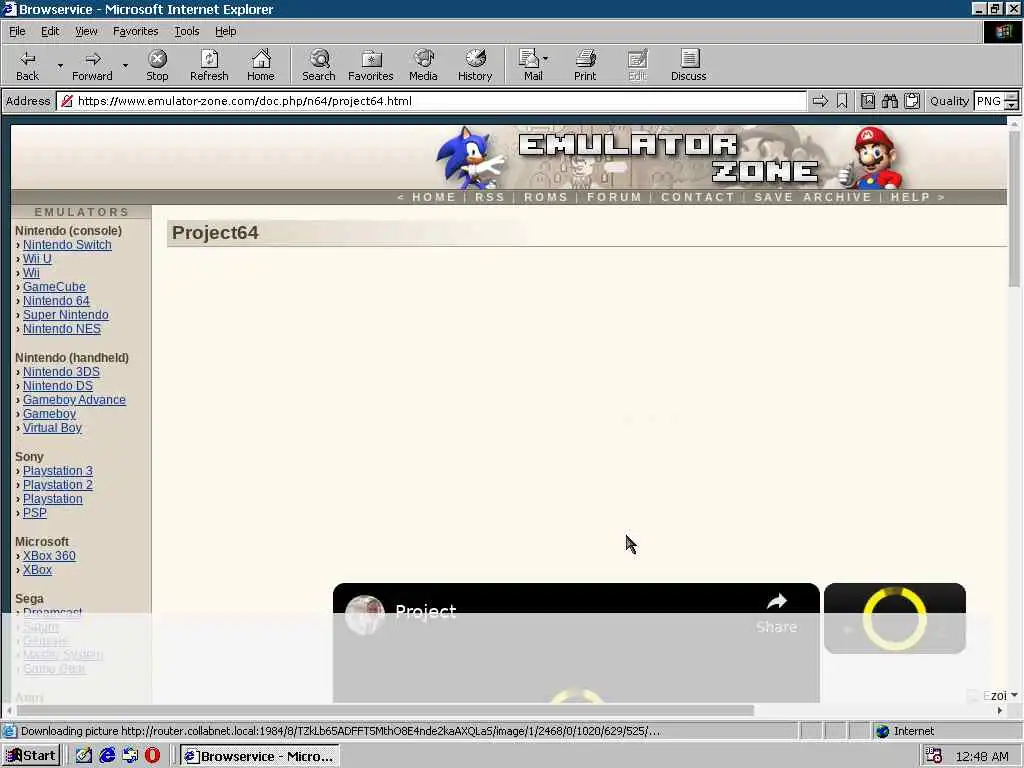Launch Internet Explorer from quick launch
This screenshot has height=768, width=1024.
point(107,756)
